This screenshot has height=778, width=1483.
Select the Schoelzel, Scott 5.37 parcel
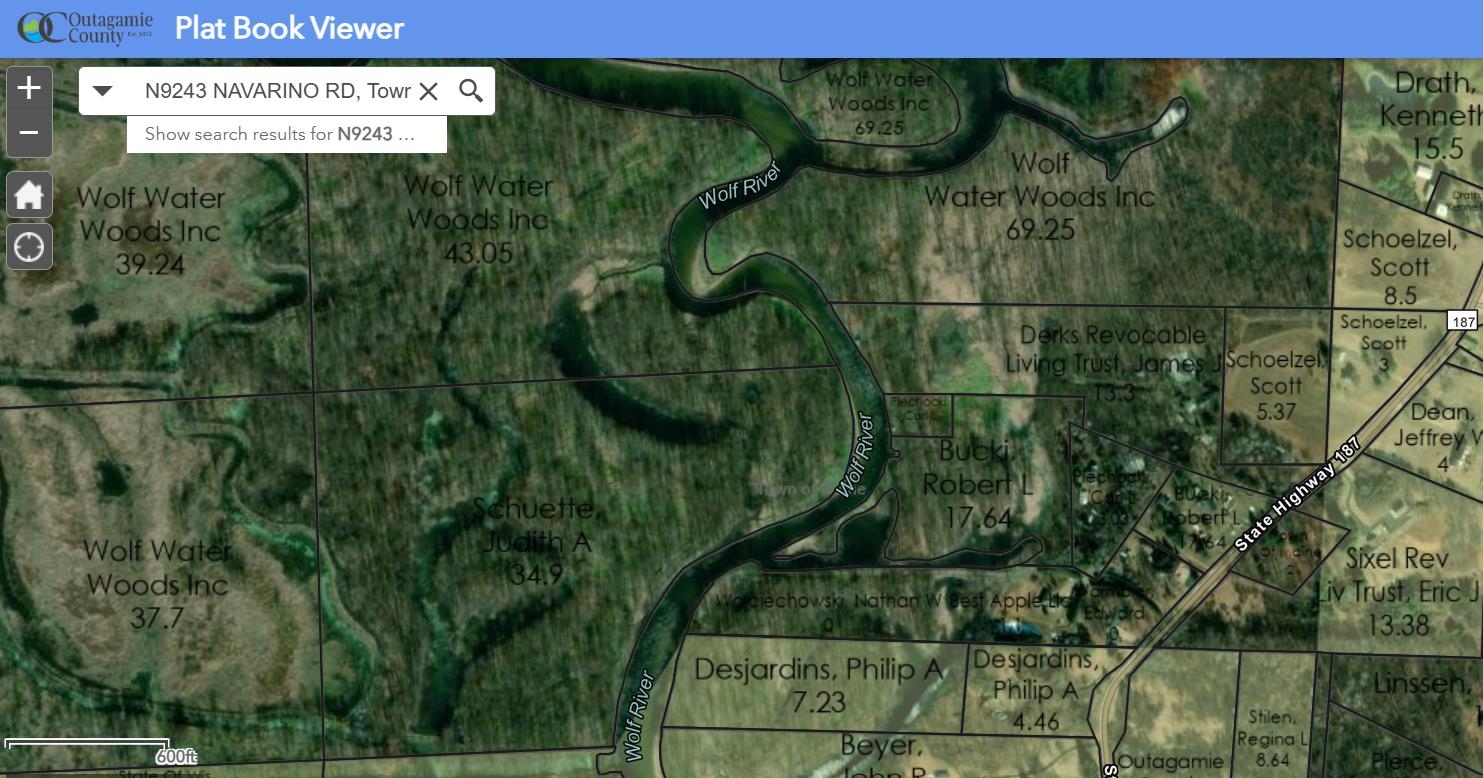click(1276, 384)
